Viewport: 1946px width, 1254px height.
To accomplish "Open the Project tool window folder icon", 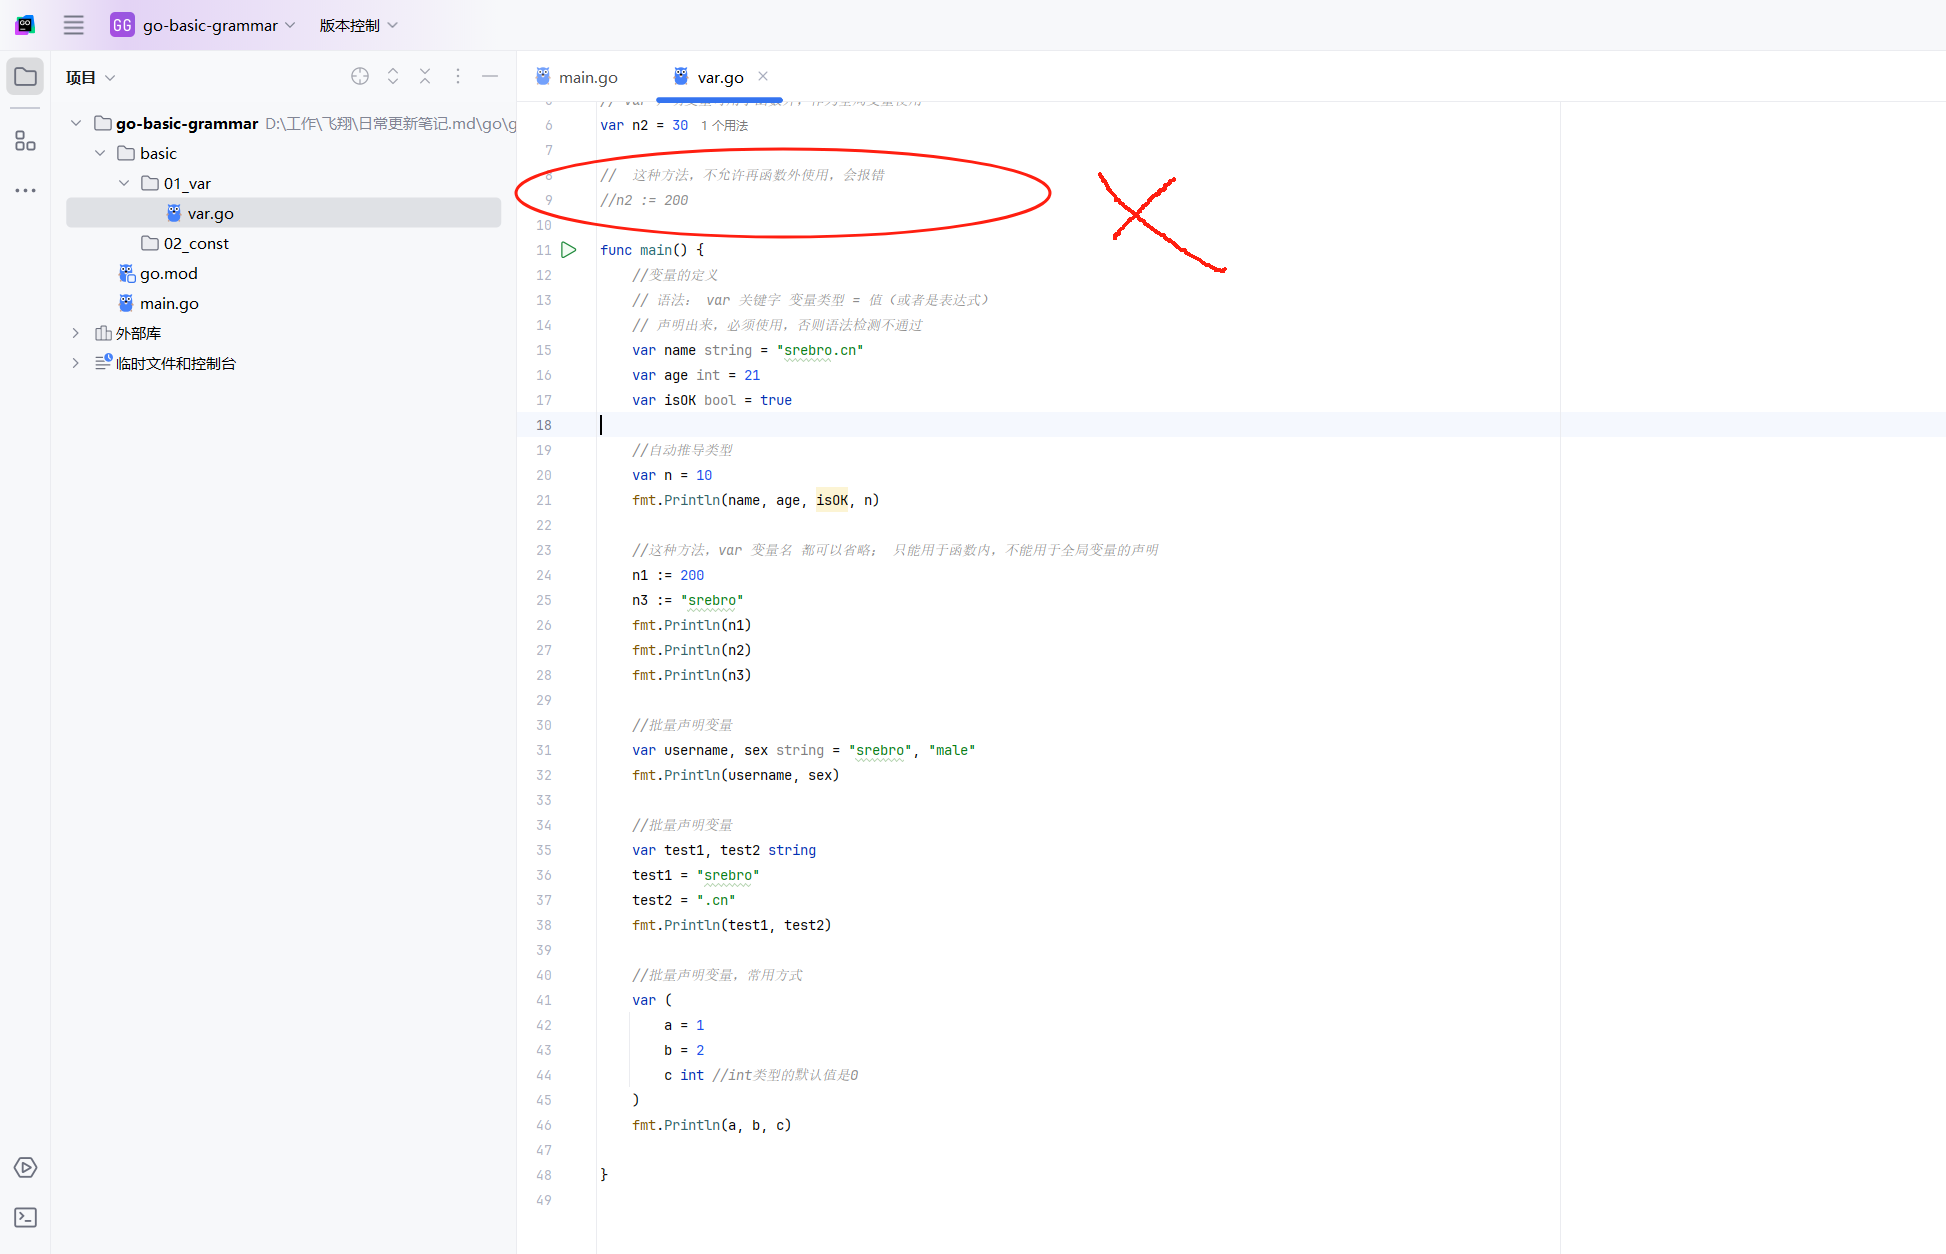I will point(25,77).
